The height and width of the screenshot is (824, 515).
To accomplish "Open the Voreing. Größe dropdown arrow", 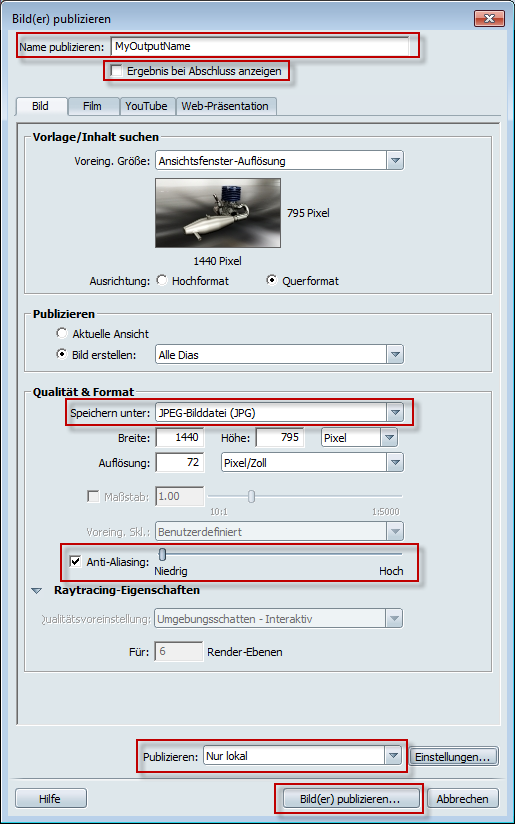I will 395,161.
